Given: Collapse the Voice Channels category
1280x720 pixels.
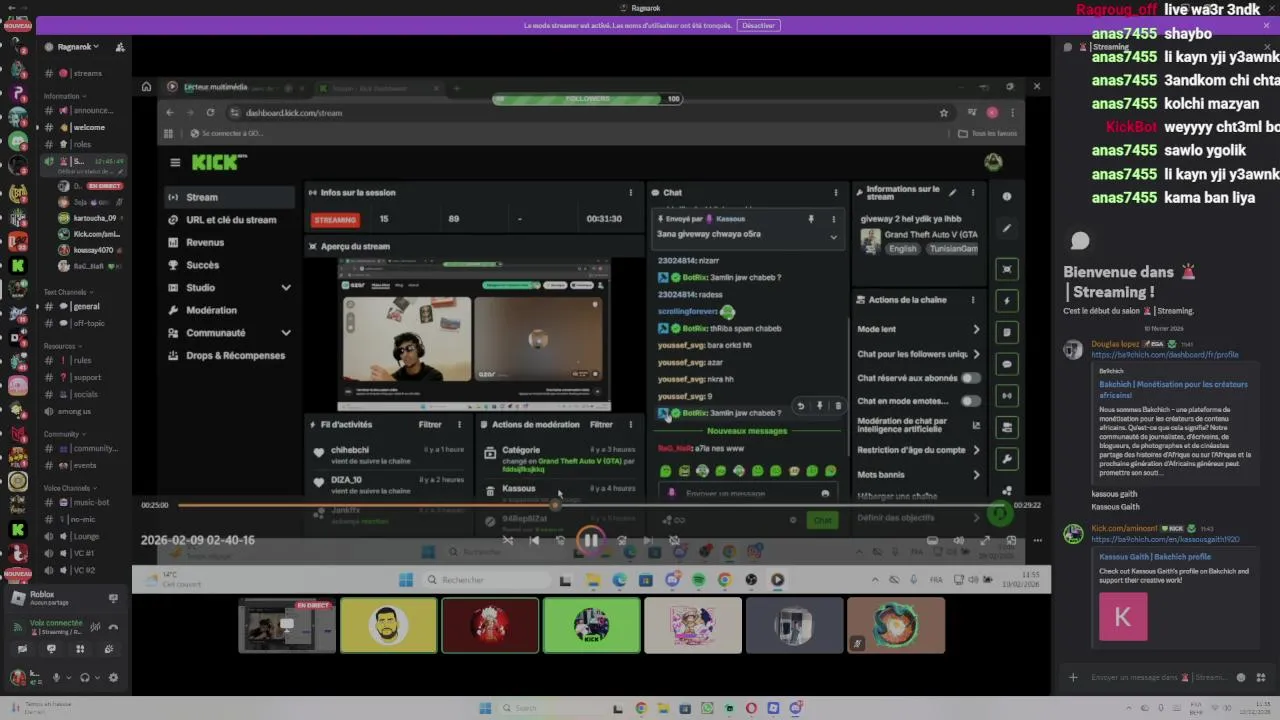Looking at the screenshot, I should click(70, 488).
